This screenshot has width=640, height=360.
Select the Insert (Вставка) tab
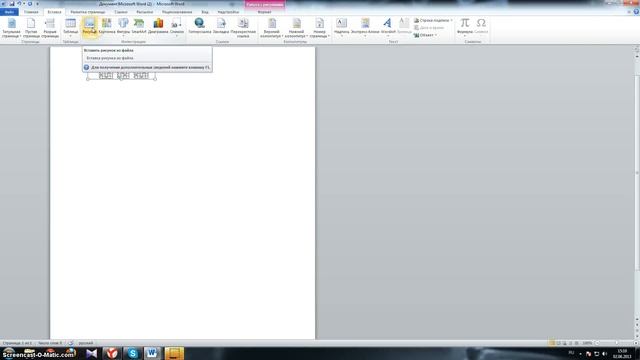(x=54, y=12)
